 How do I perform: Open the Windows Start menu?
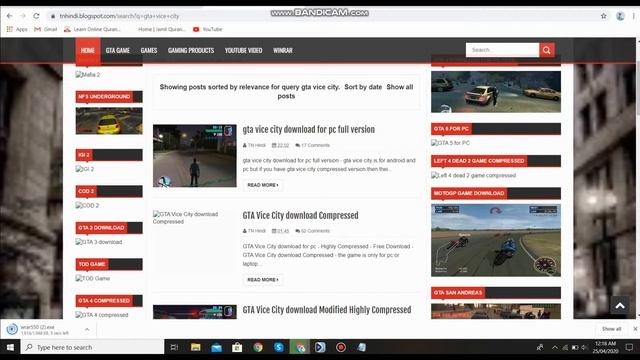[10, 347]
